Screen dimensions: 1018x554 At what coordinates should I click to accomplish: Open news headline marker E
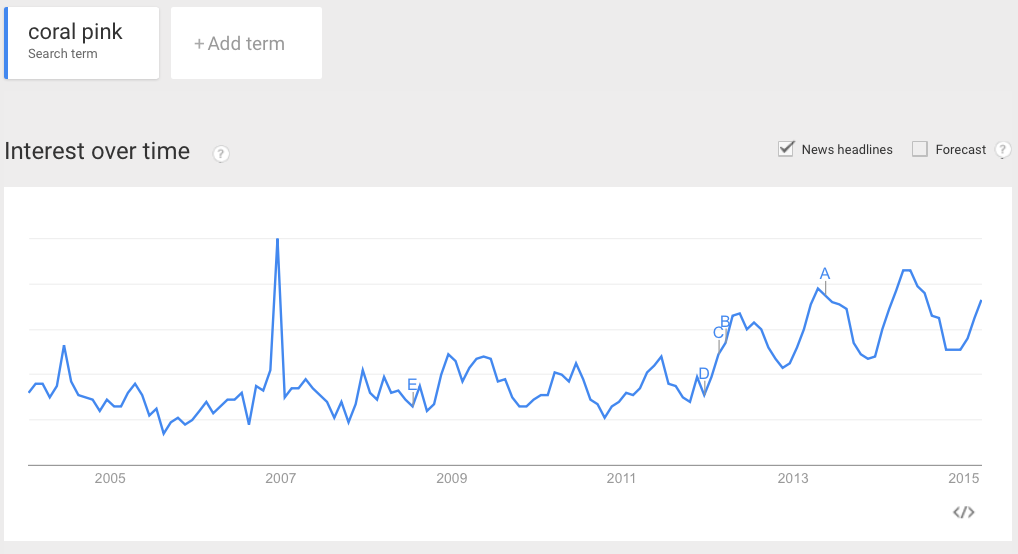pos(412,385)
